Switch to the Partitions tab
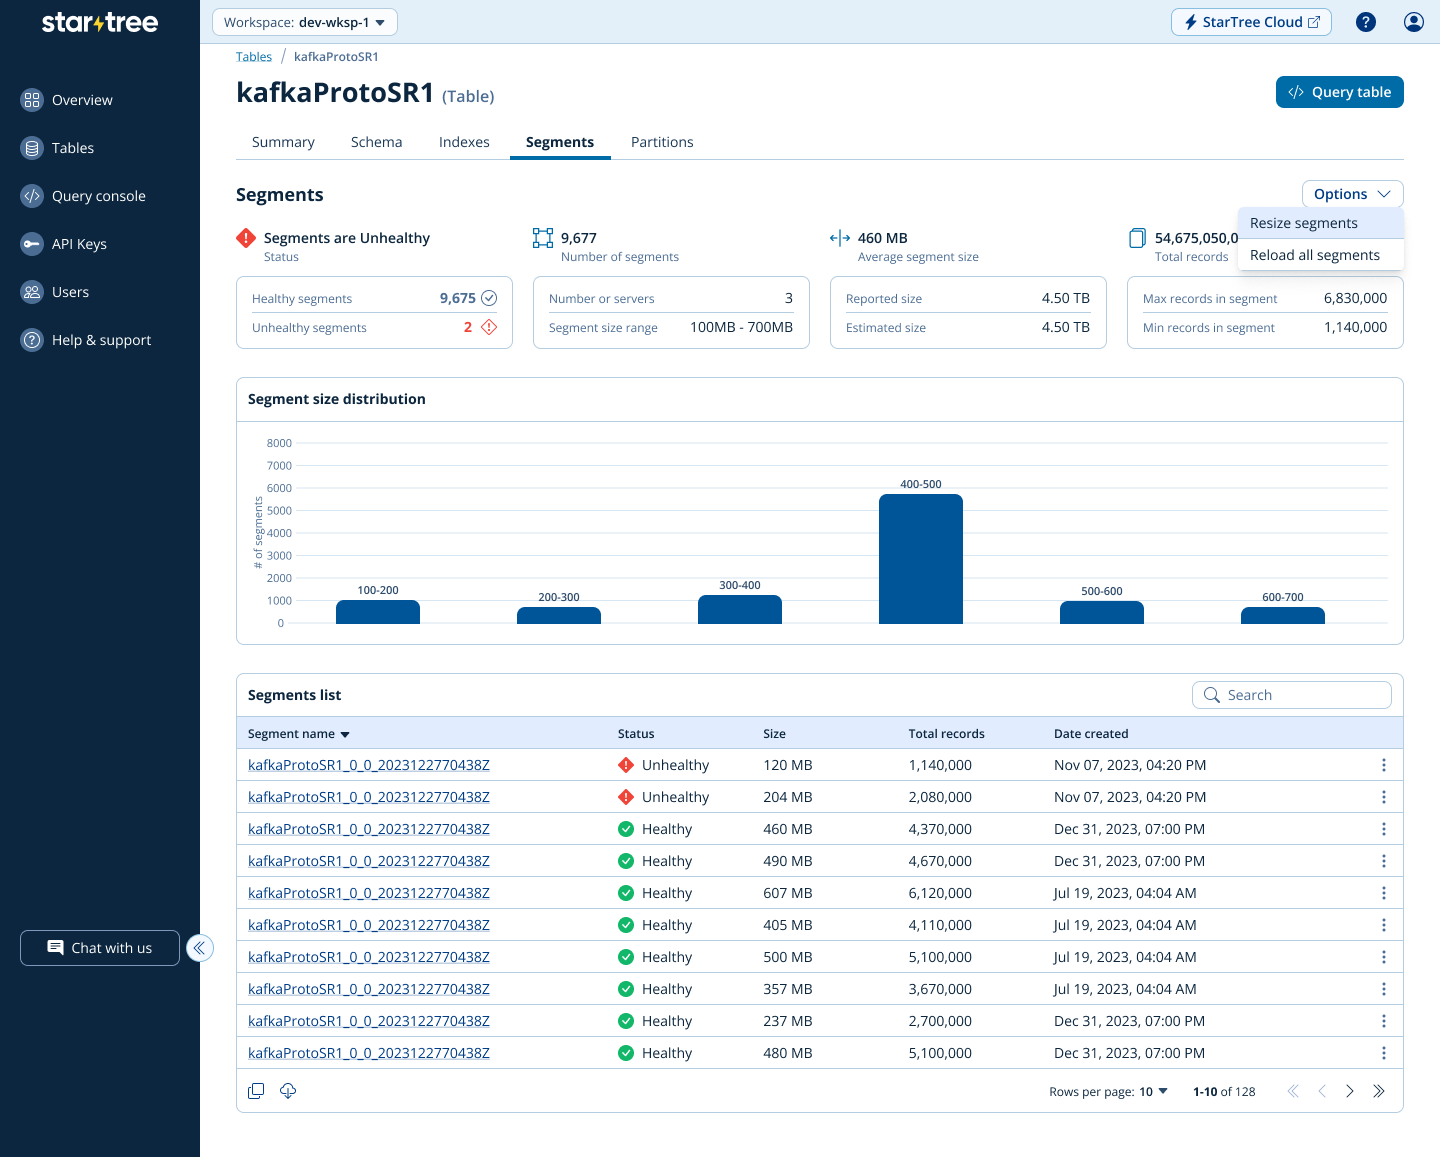Image resolution: width=1440 pixels, height=1157 pixels. click(662, 142)
